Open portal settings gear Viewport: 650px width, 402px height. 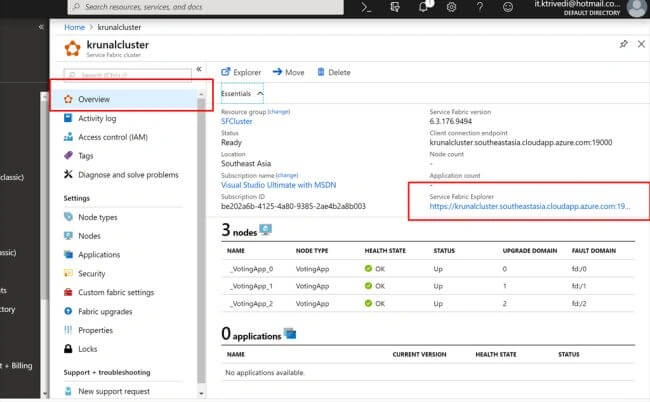451,7
